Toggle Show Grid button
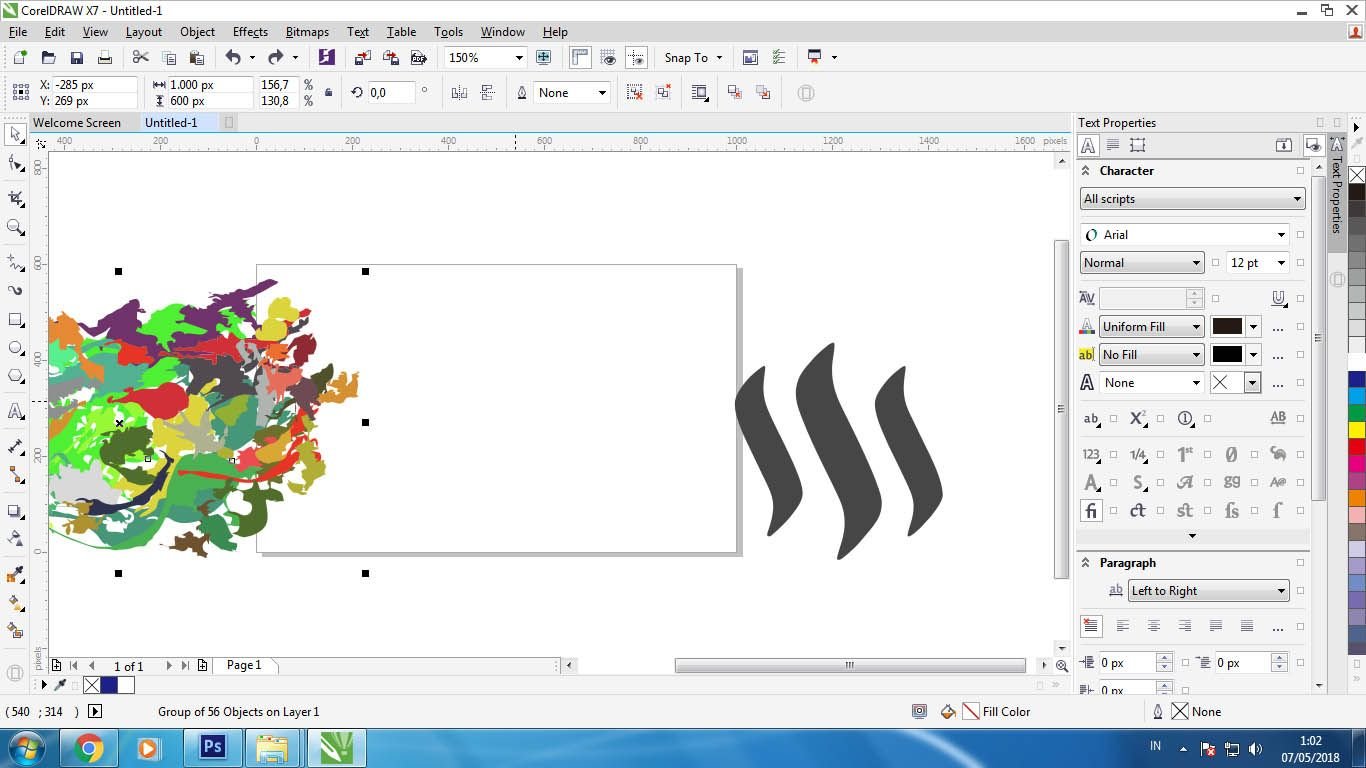 (608, 58)
